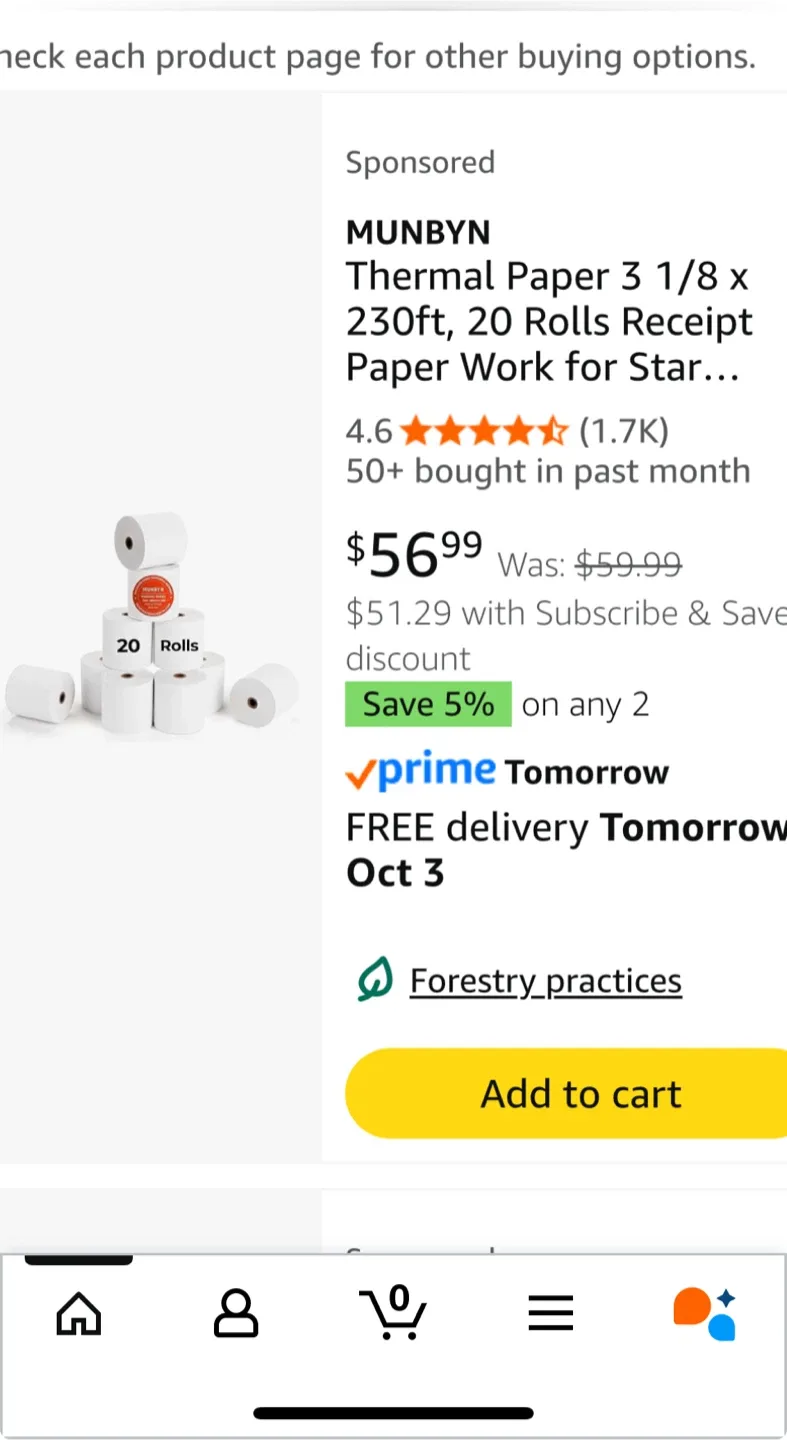Viewport: 787px width, 1440px height.
Task: Open the MUNBYN thermal paper product title
Action: 548,322
